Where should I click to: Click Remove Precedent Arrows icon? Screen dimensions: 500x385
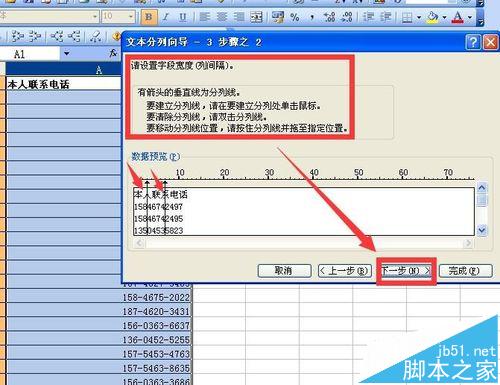(x=34, y=36)
